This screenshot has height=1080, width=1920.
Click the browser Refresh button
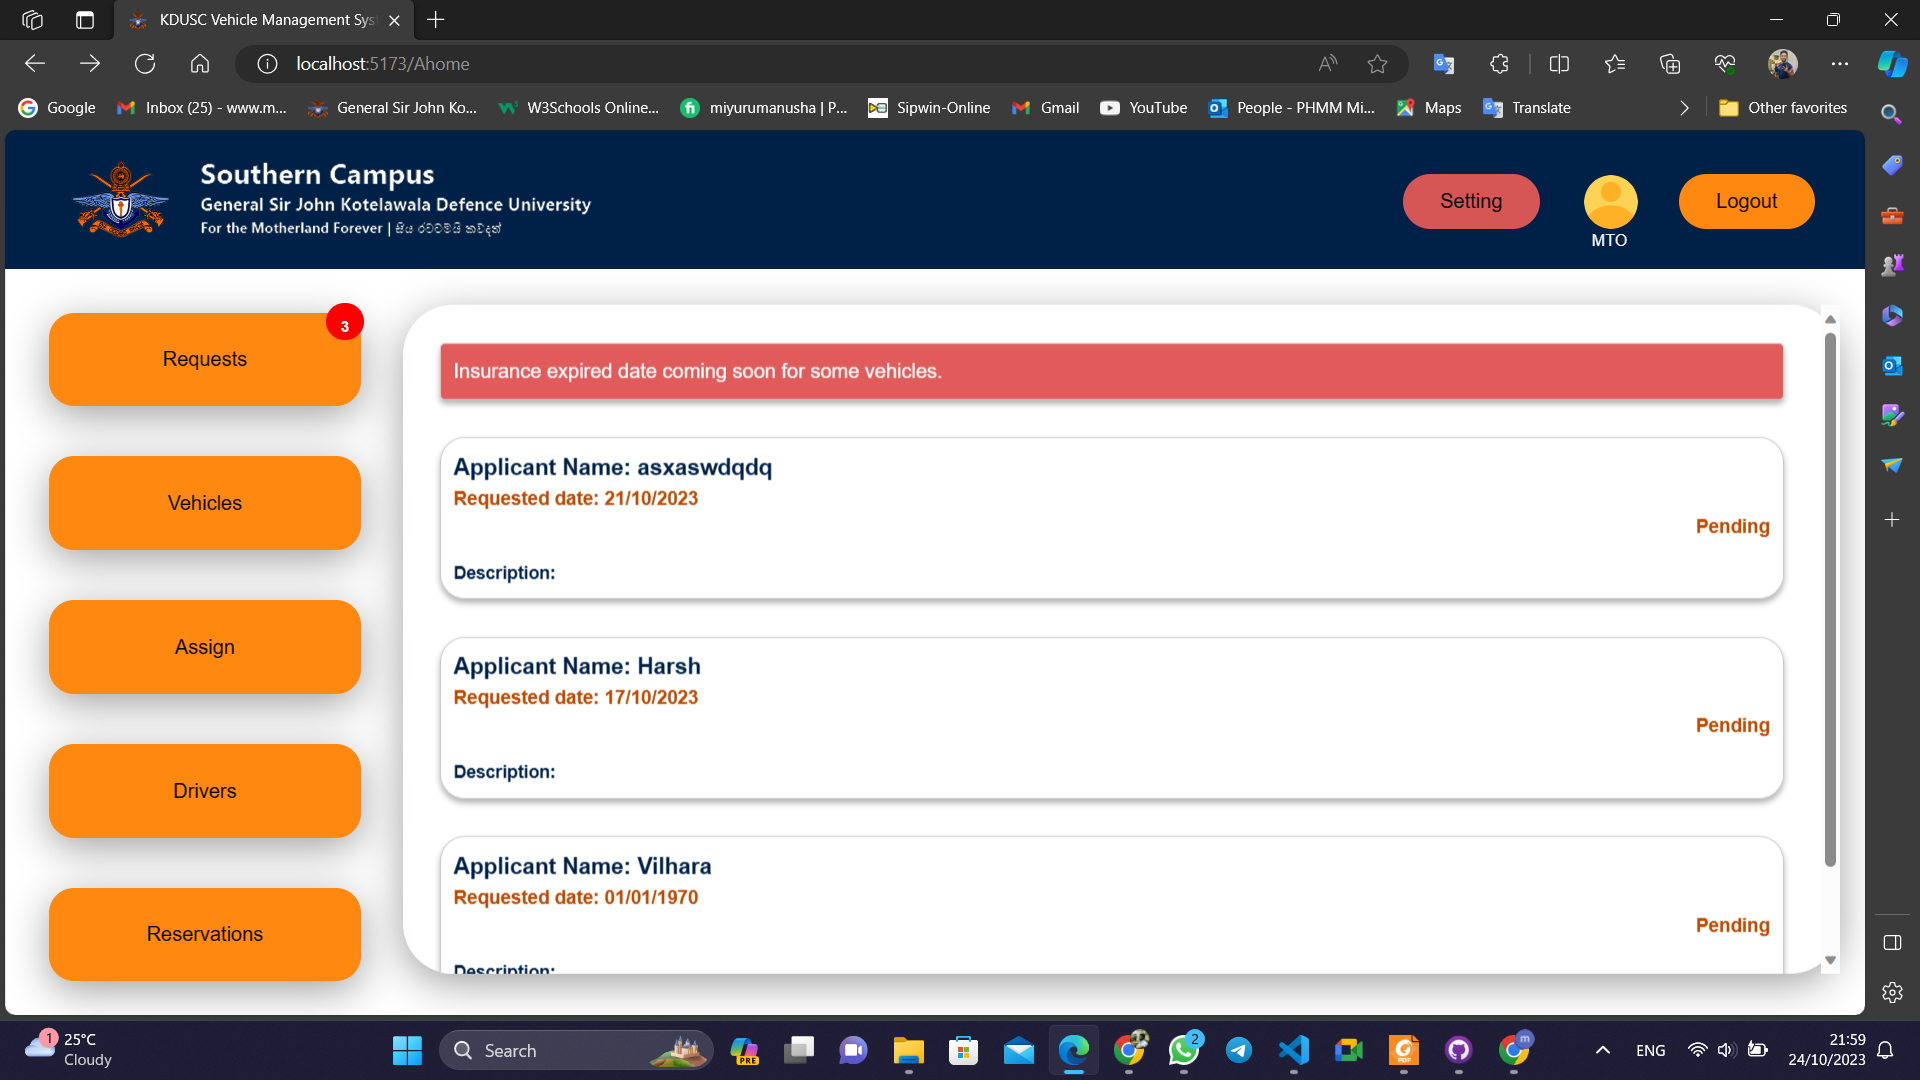pos(145,64)
